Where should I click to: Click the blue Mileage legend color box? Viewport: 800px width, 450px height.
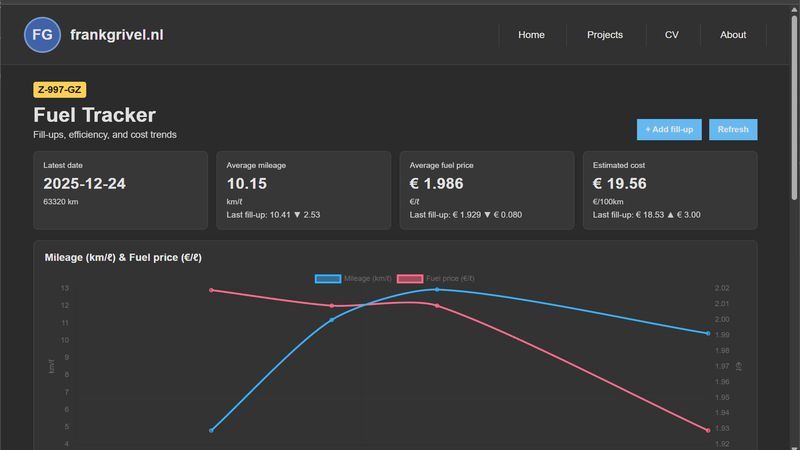(327, 278)
